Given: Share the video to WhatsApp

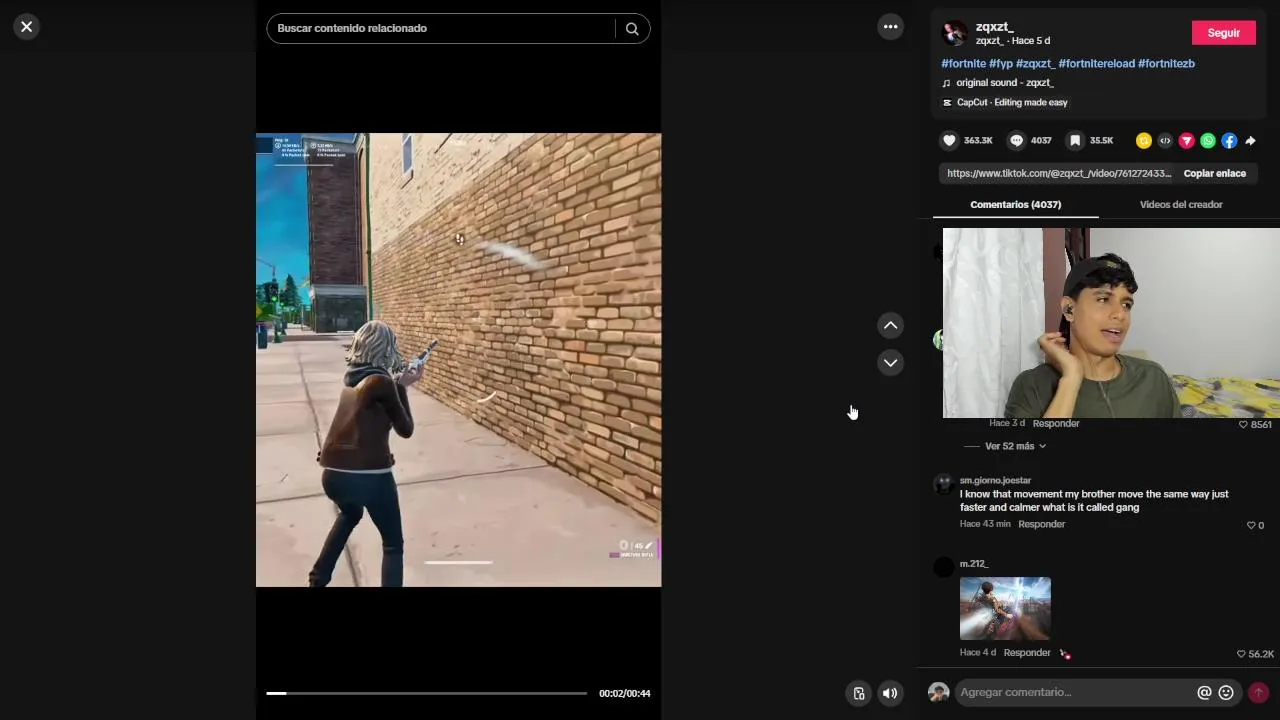Looking at the screenshot, I should pos(1208,141).
